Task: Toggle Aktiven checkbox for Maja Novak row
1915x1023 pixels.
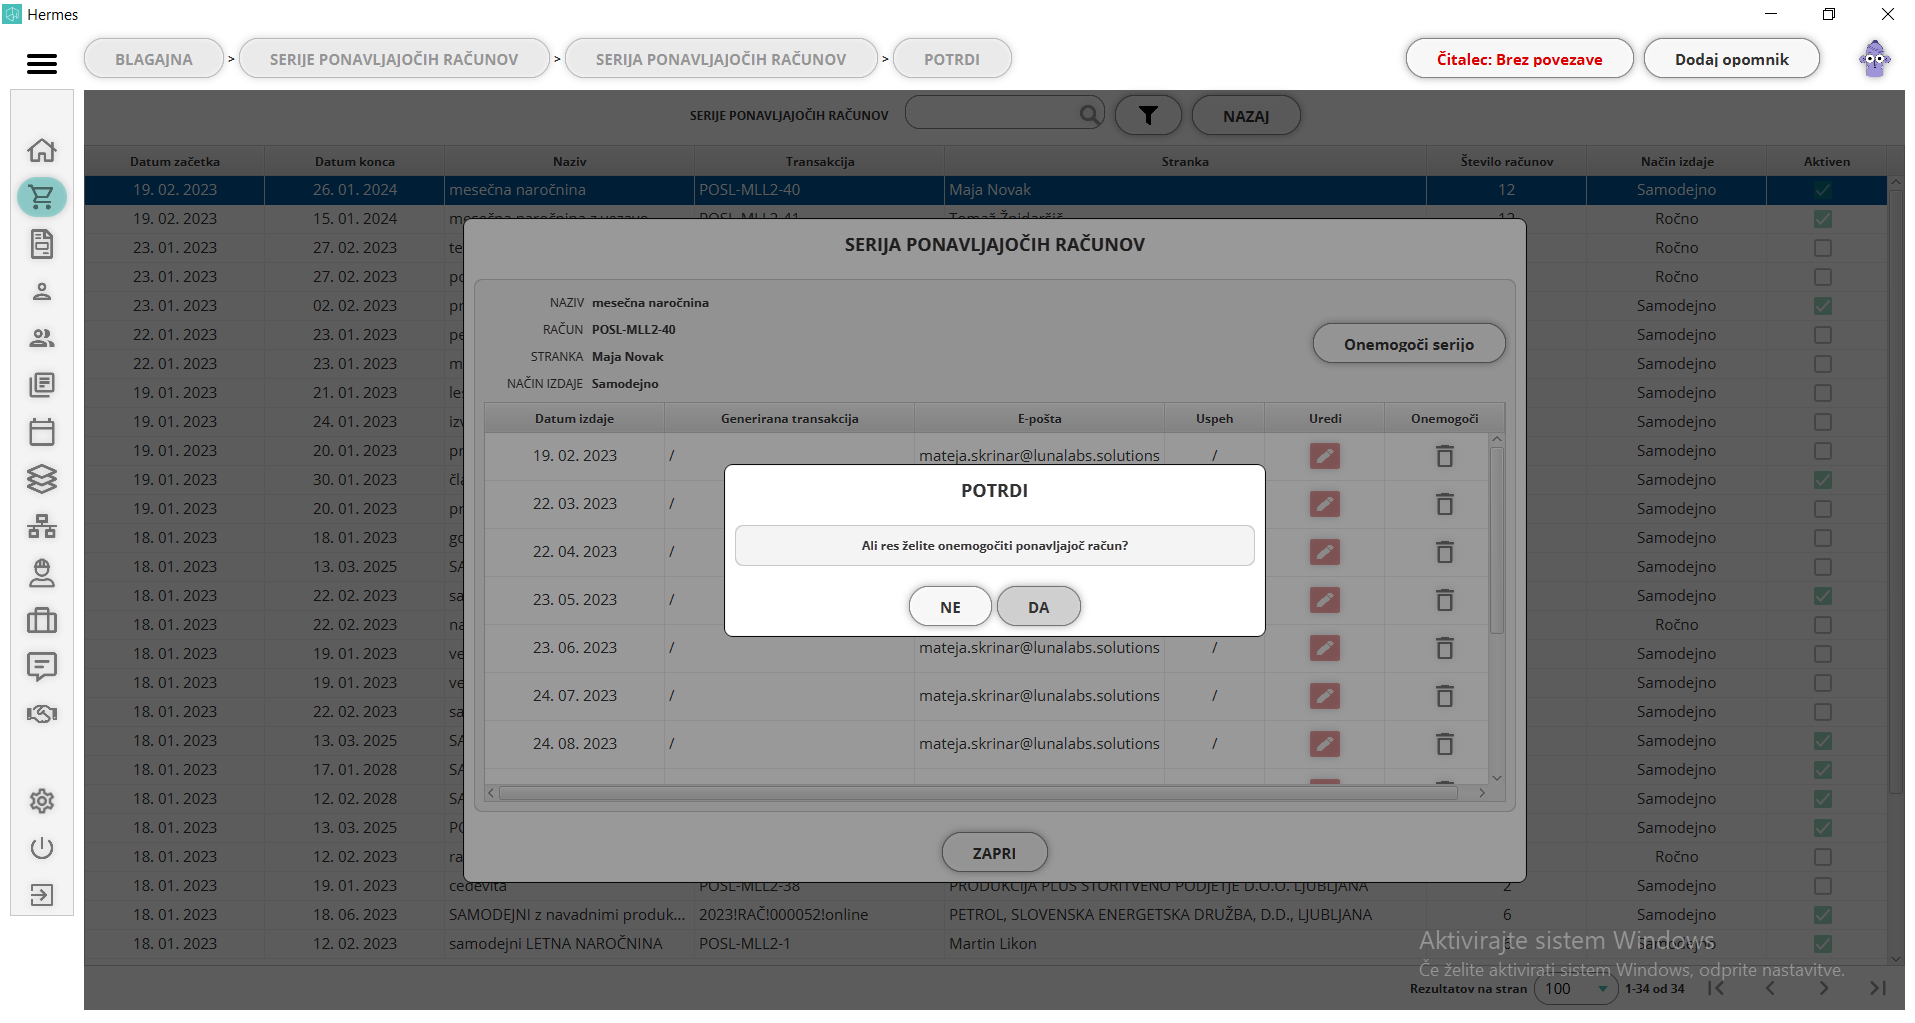Action: tap(1823, 190)
